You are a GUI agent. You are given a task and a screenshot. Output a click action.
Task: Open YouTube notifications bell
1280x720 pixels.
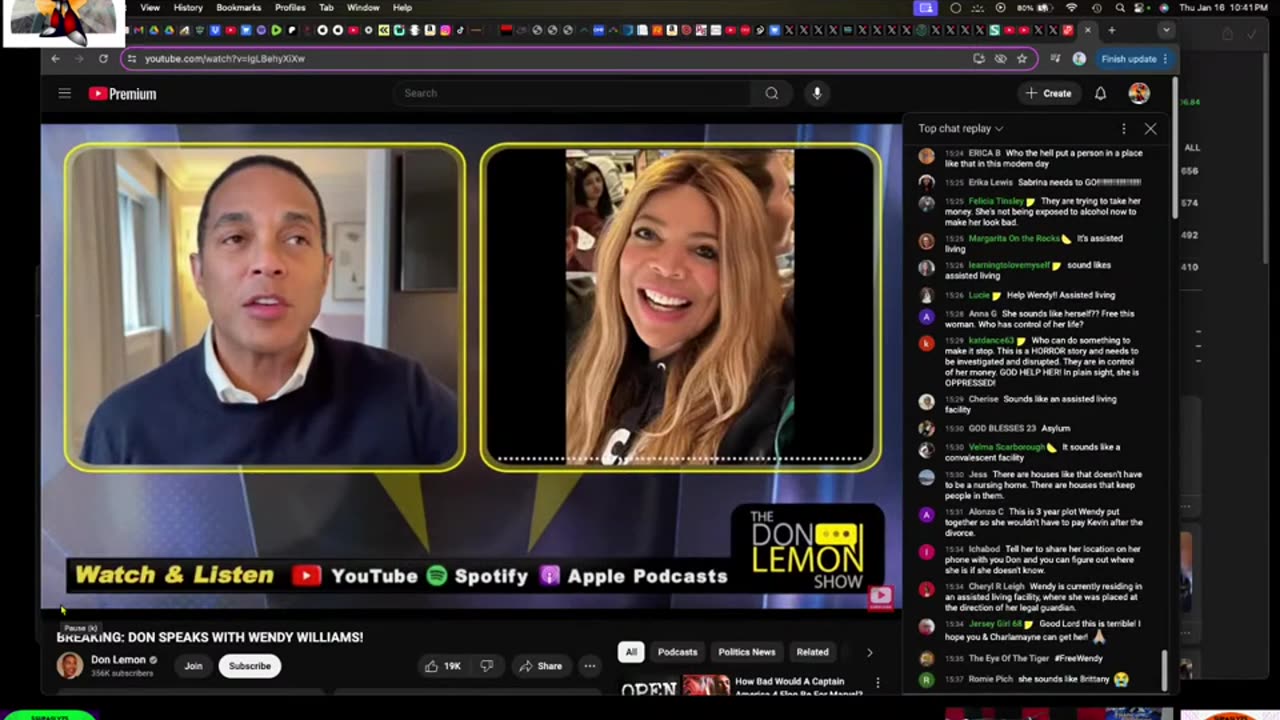(1100, 93)
